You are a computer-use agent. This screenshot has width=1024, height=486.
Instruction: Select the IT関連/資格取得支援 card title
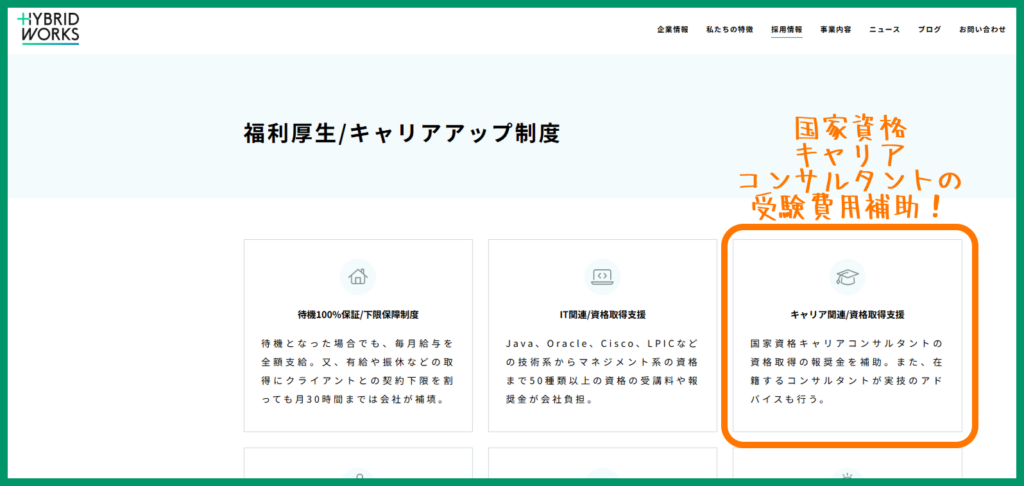click(602, 313)
